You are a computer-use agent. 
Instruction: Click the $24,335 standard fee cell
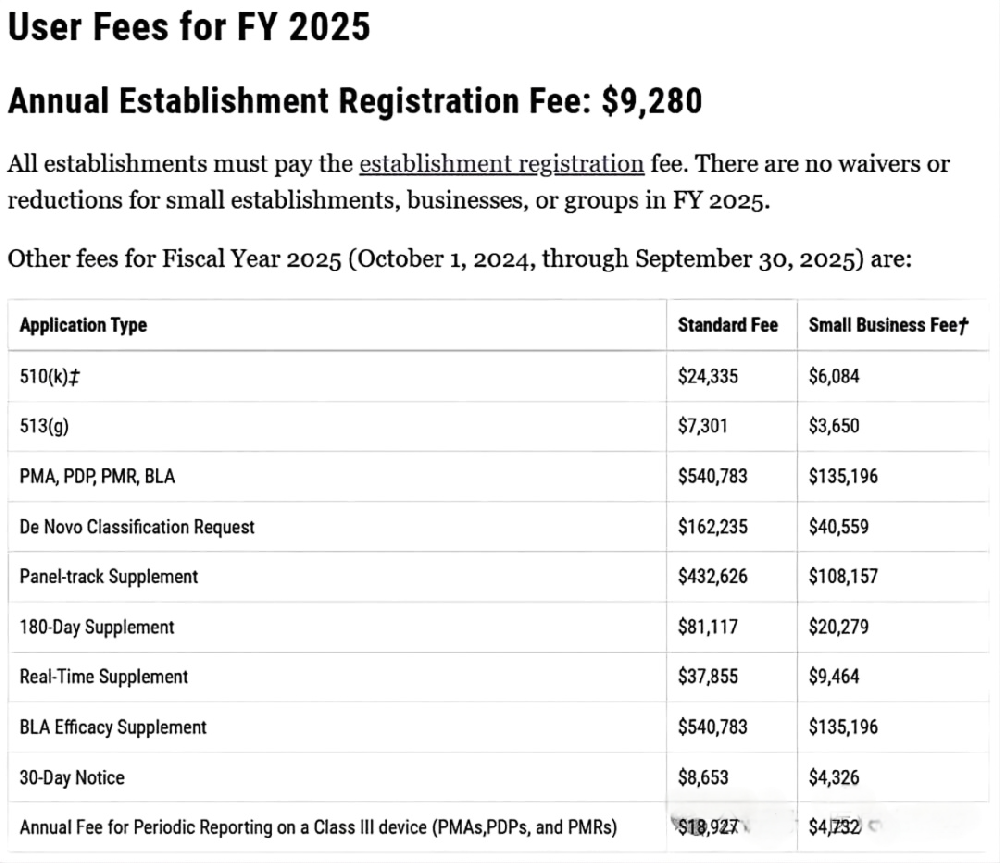711,376
